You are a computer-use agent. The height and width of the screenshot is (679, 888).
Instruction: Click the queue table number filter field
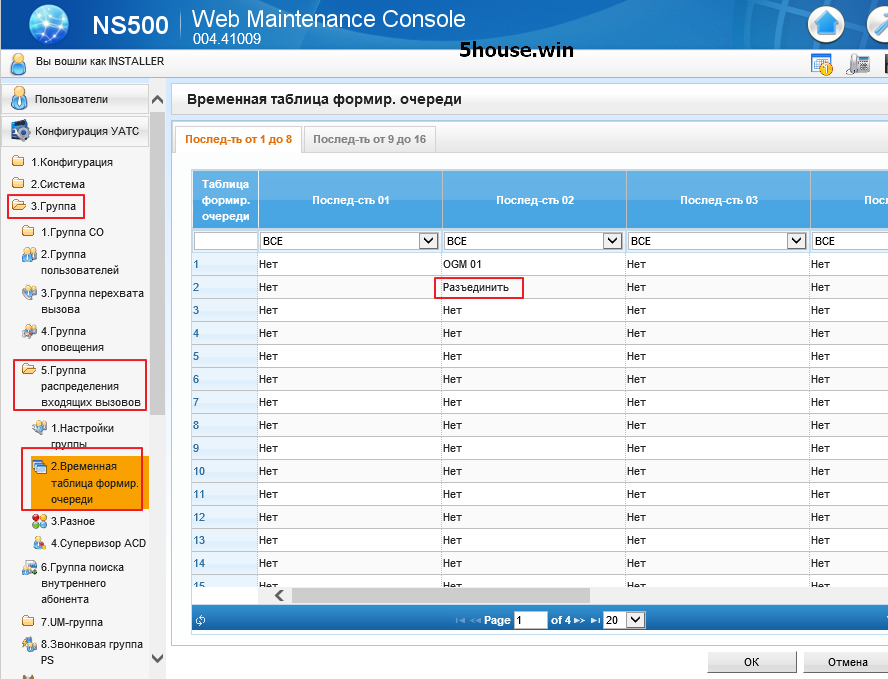pos(225,241)
